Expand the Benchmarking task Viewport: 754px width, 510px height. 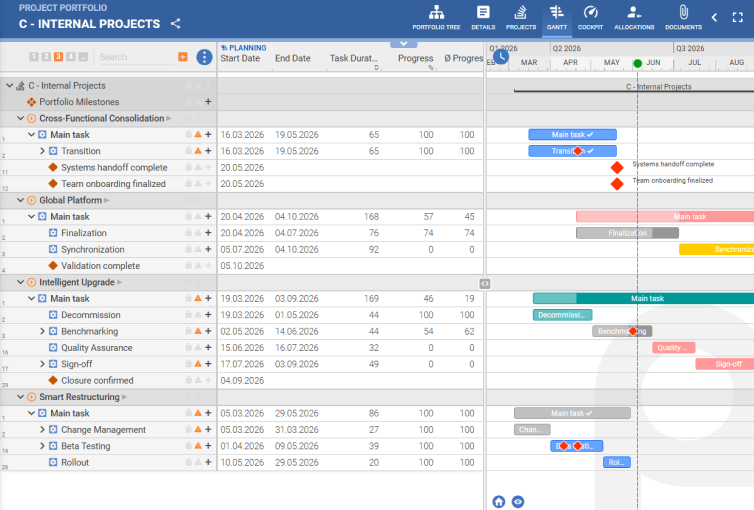click(42, 331)
